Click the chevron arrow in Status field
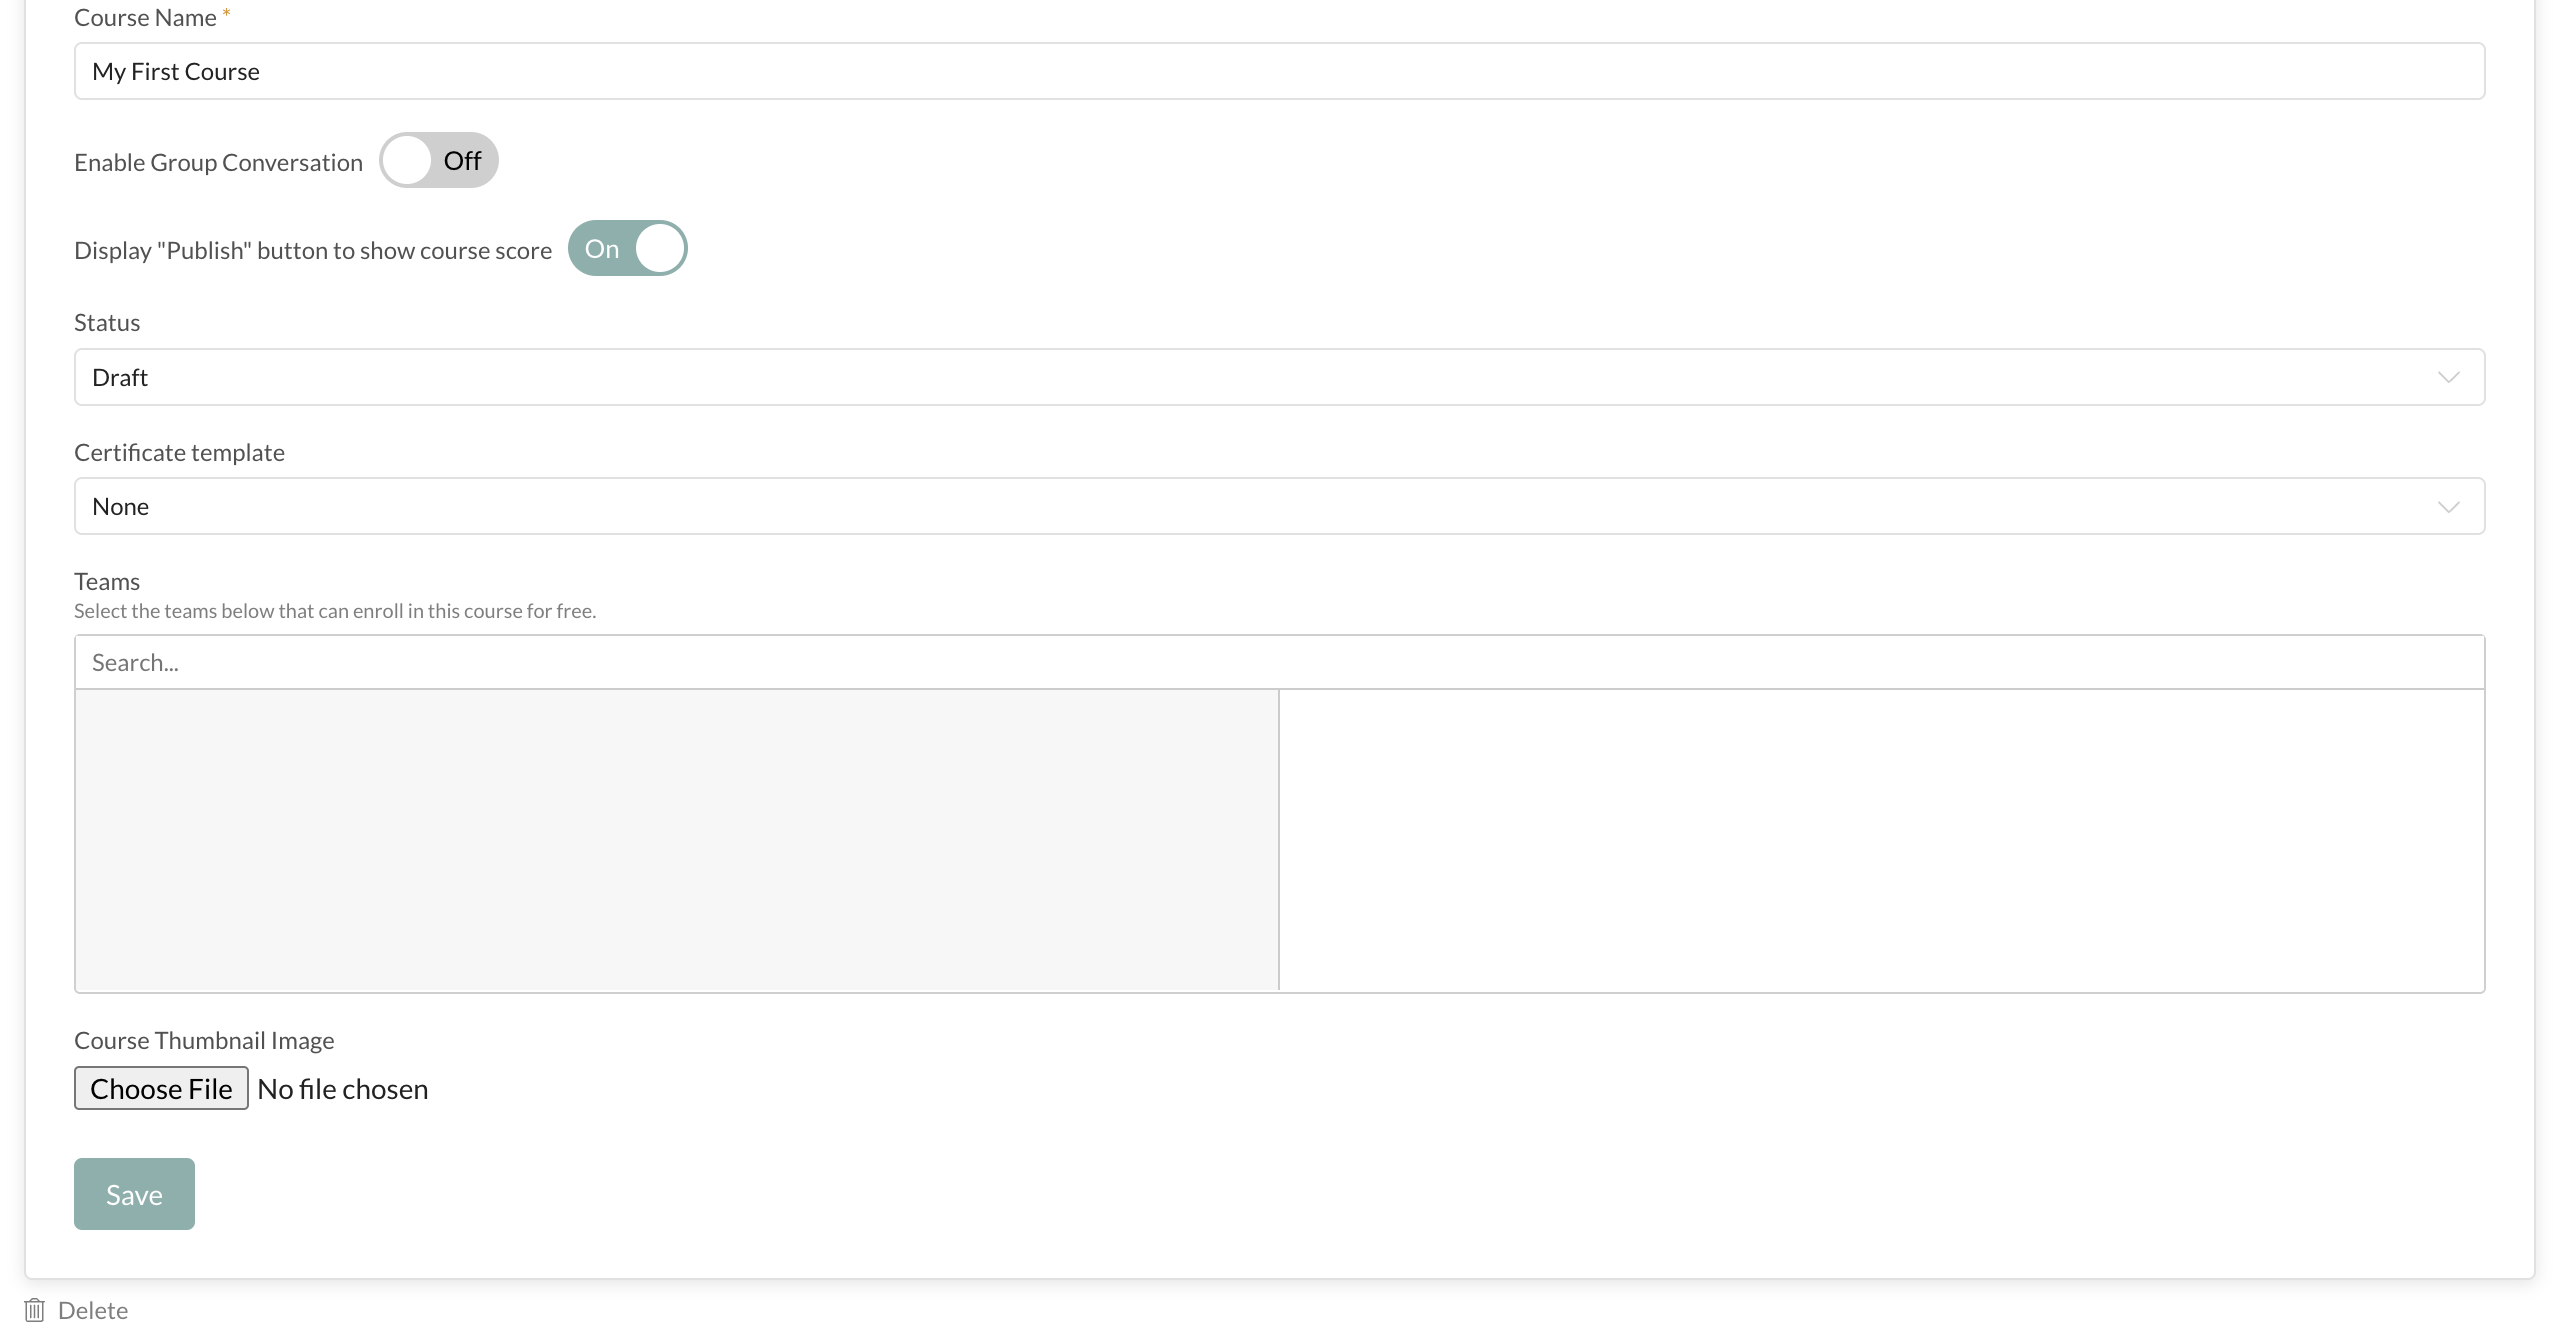 (x=2448, y=378)
